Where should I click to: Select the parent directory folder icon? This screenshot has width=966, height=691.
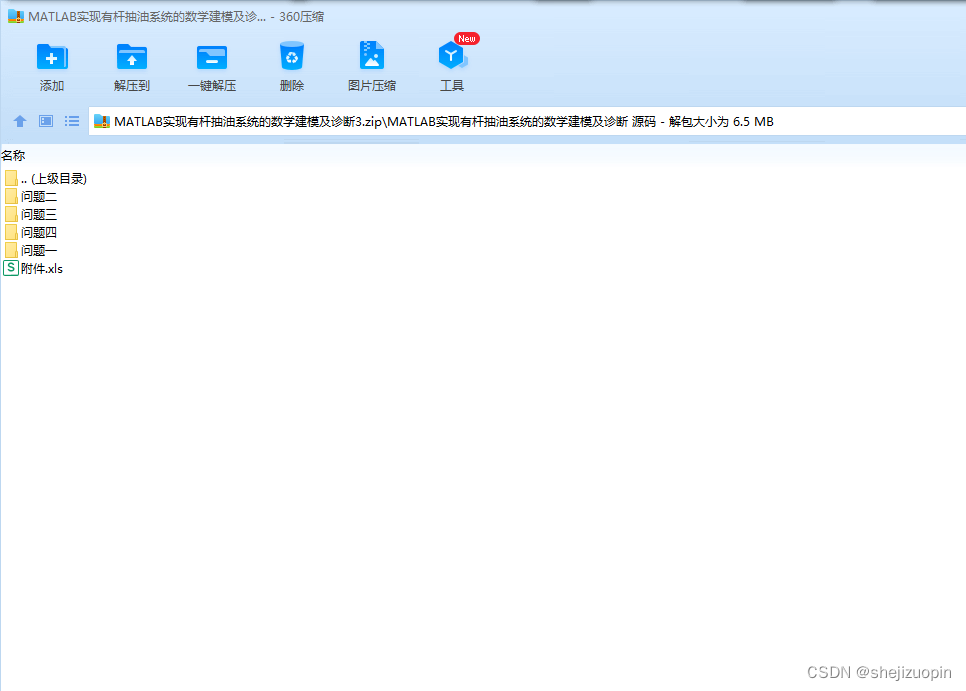point(11,179)
